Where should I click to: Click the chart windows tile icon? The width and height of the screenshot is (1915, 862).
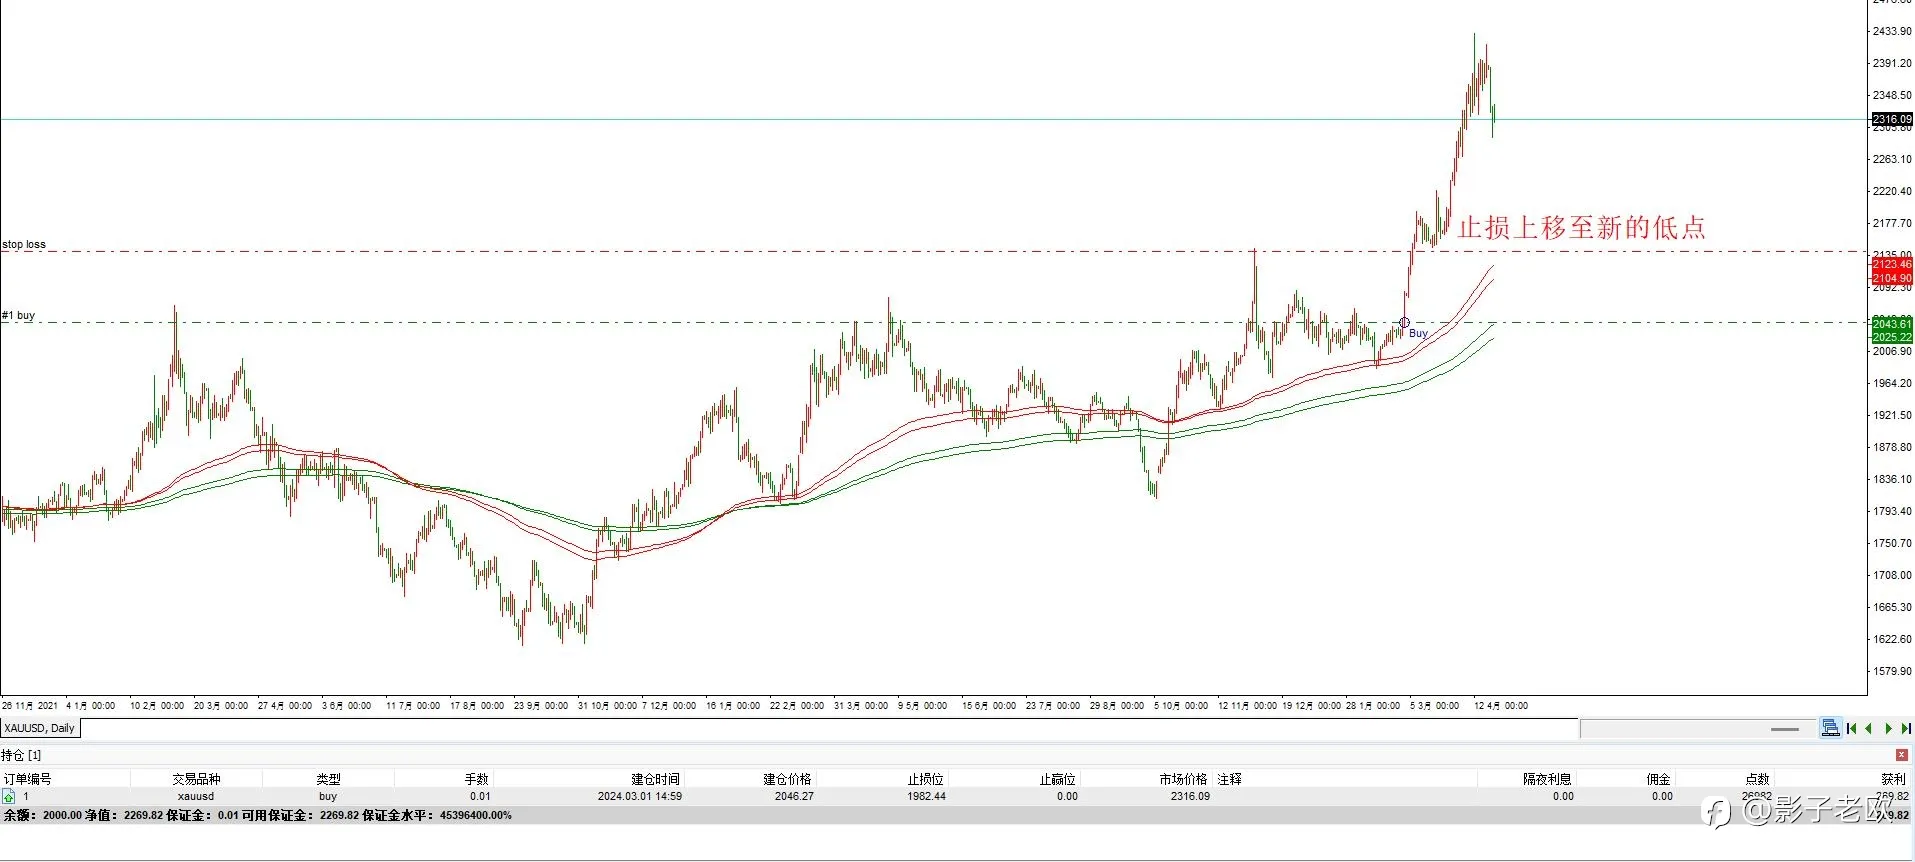1830,728
